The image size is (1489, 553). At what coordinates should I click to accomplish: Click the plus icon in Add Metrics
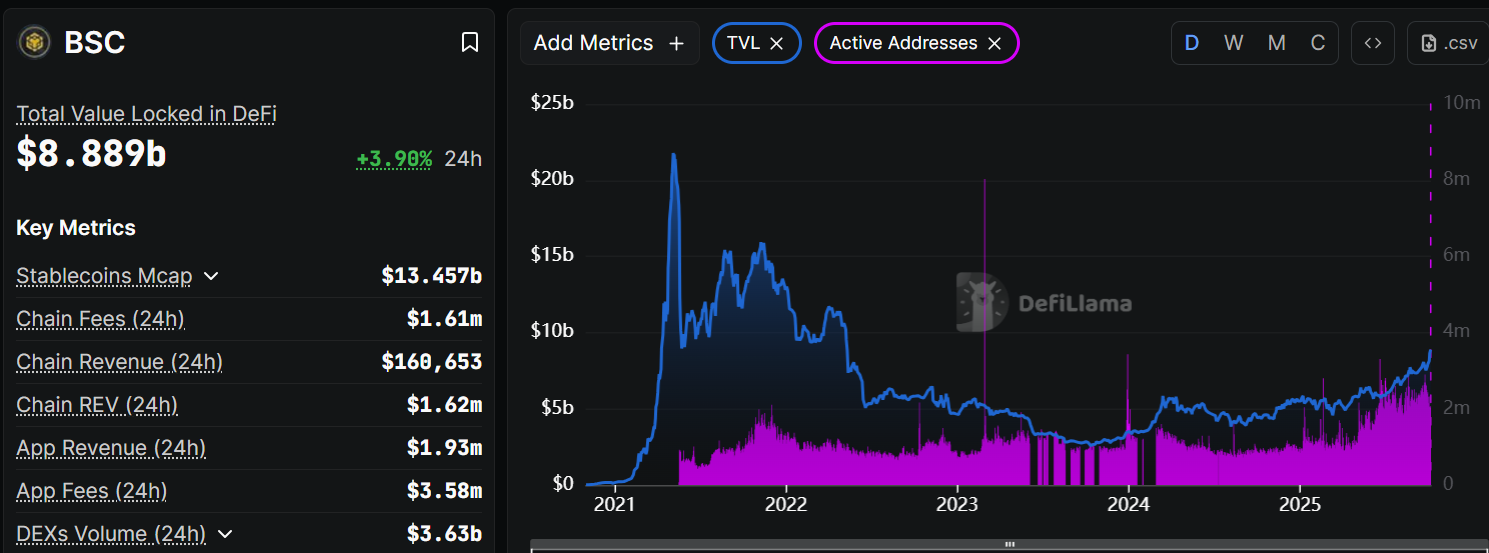click(x=676, y=43)
